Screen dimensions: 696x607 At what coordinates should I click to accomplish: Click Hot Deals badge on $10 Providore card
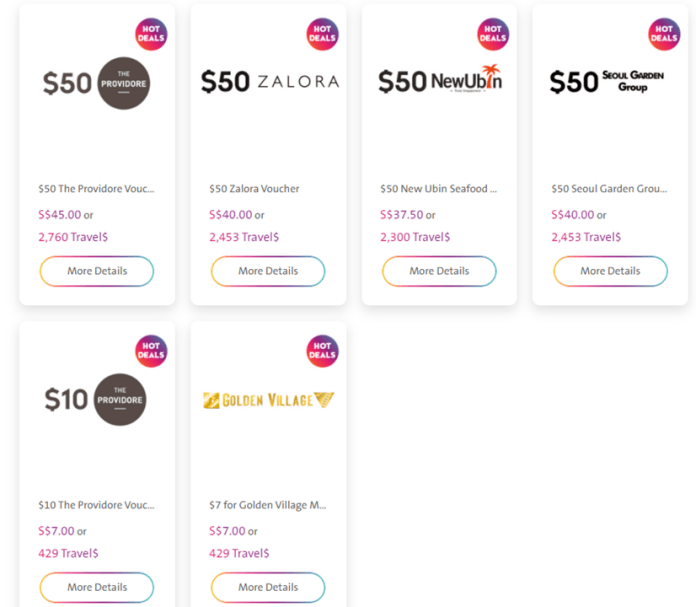(x=151, y=351)
